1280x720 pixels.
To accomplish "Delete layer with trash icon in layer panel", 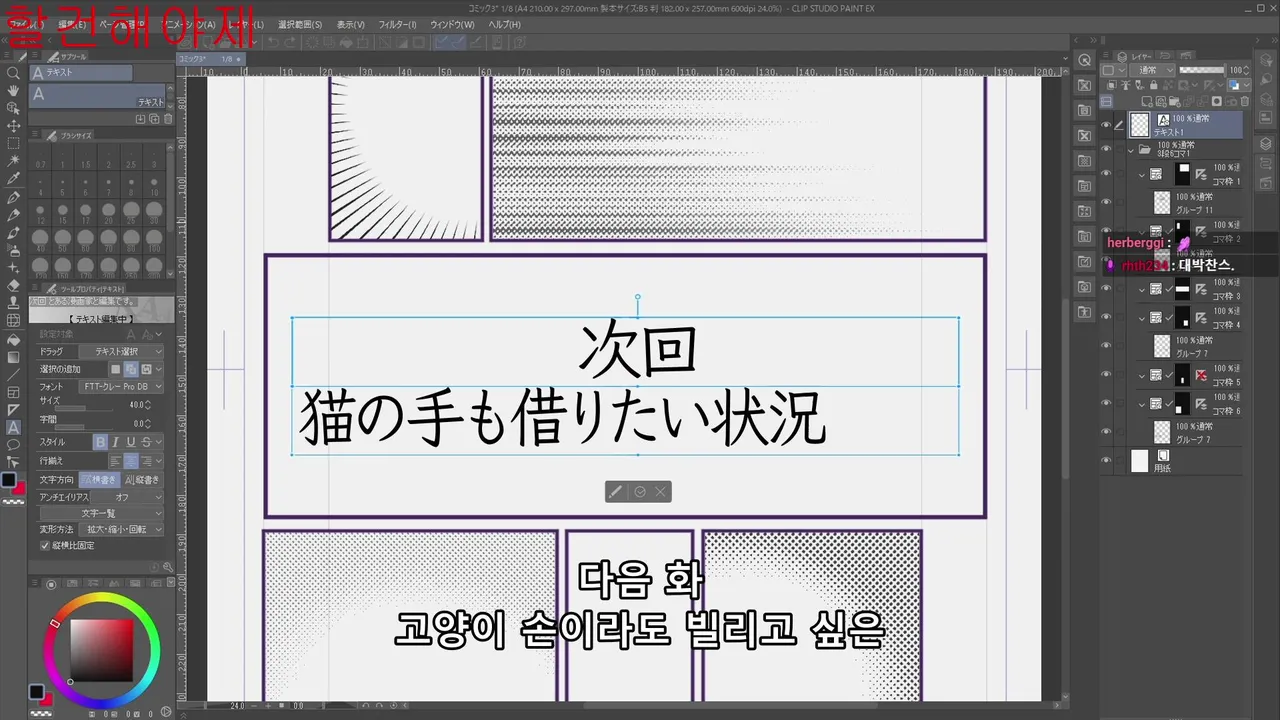I will 1244,101.
